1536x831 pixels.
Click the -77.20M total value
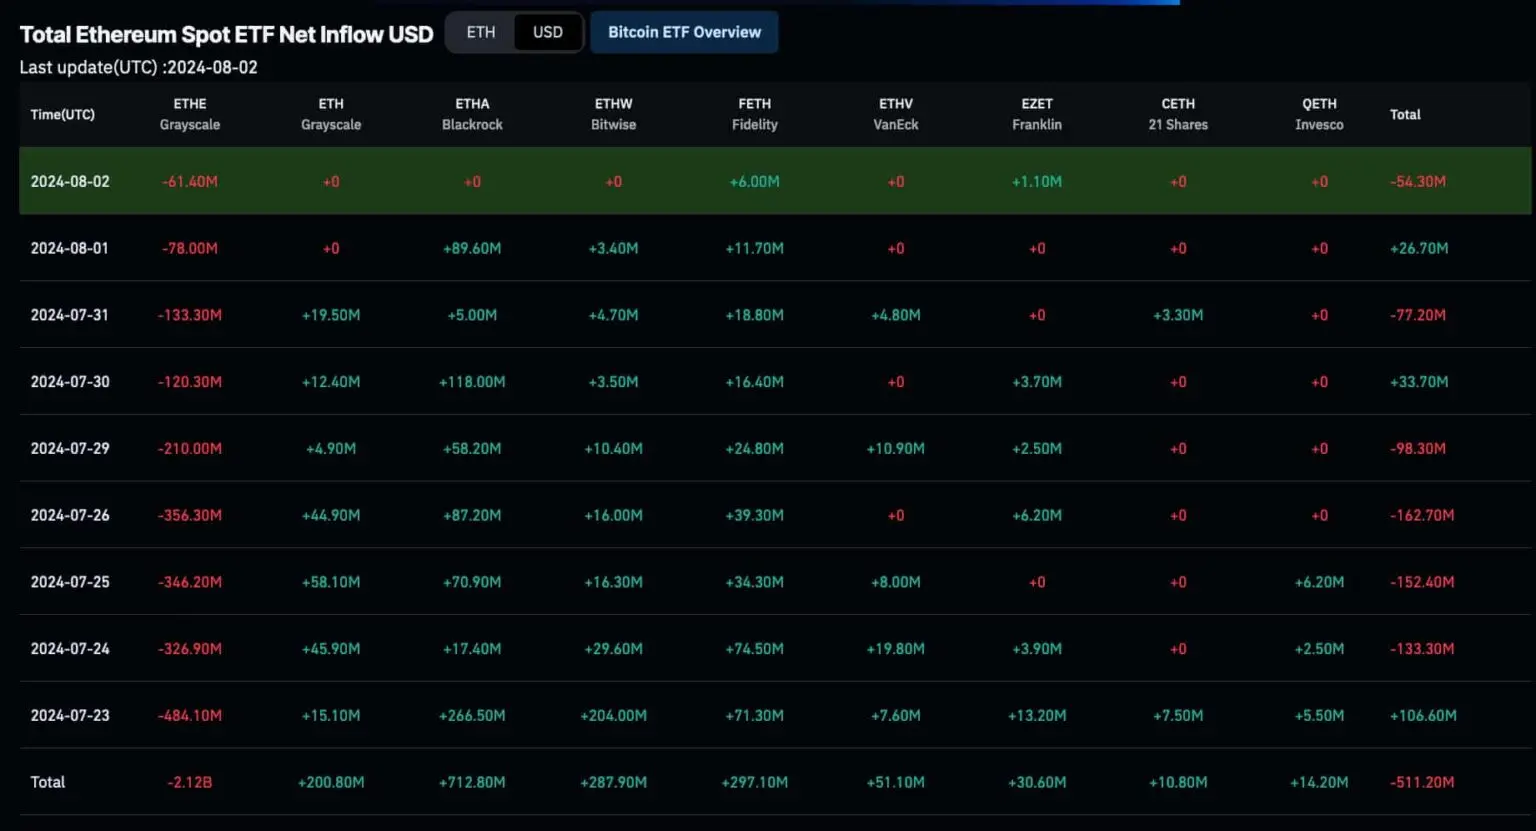point(1418,315)
